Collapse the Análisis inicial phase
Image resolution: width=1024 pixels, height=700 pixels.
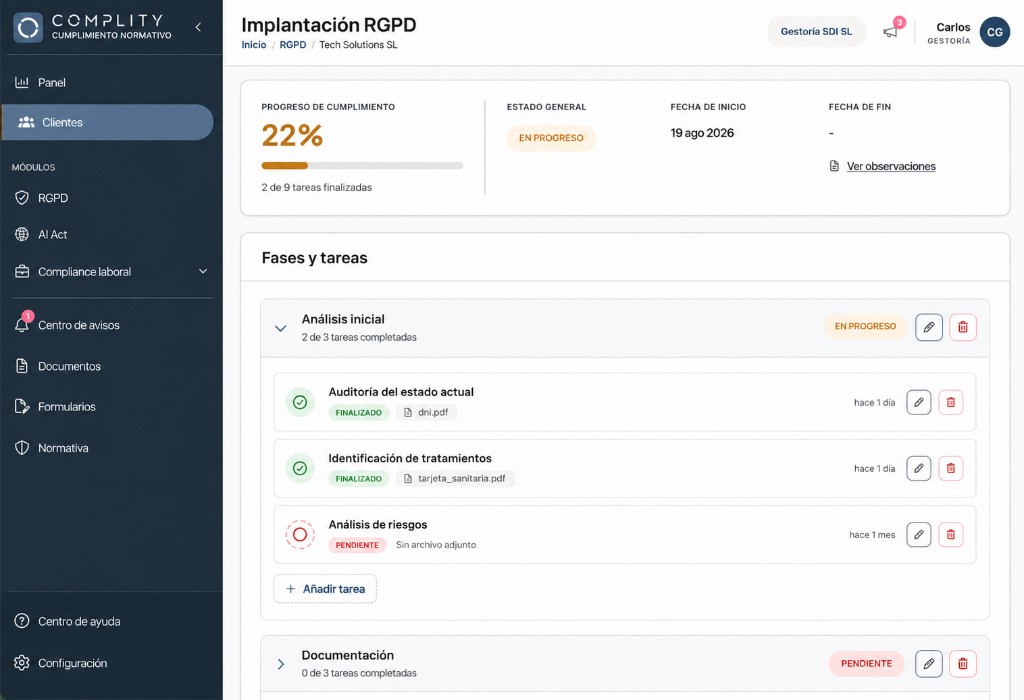280,328
